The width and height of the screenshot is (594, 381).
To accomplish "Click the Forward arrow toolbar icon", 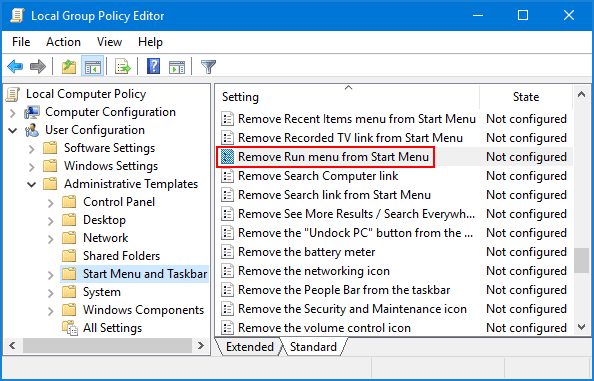I will tap(38, 67).
